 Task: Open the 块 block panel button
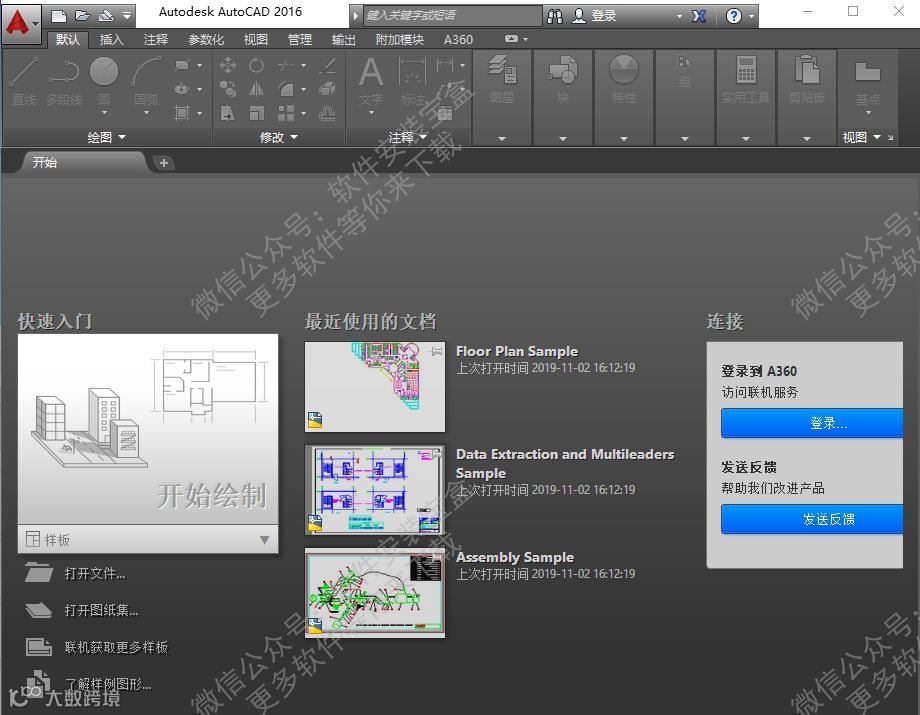click(563, 79)
